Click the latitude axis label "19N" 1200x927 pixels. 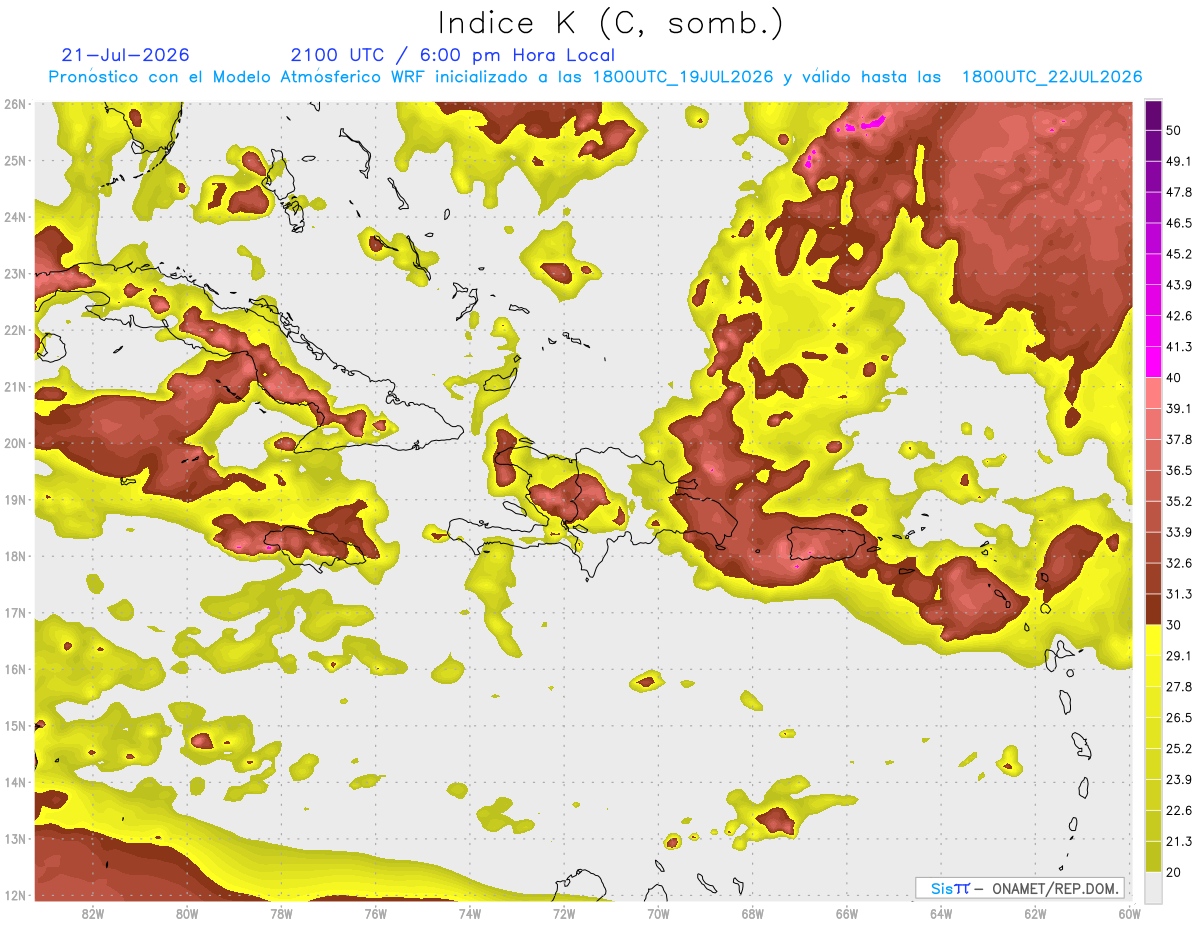(15, 499)
